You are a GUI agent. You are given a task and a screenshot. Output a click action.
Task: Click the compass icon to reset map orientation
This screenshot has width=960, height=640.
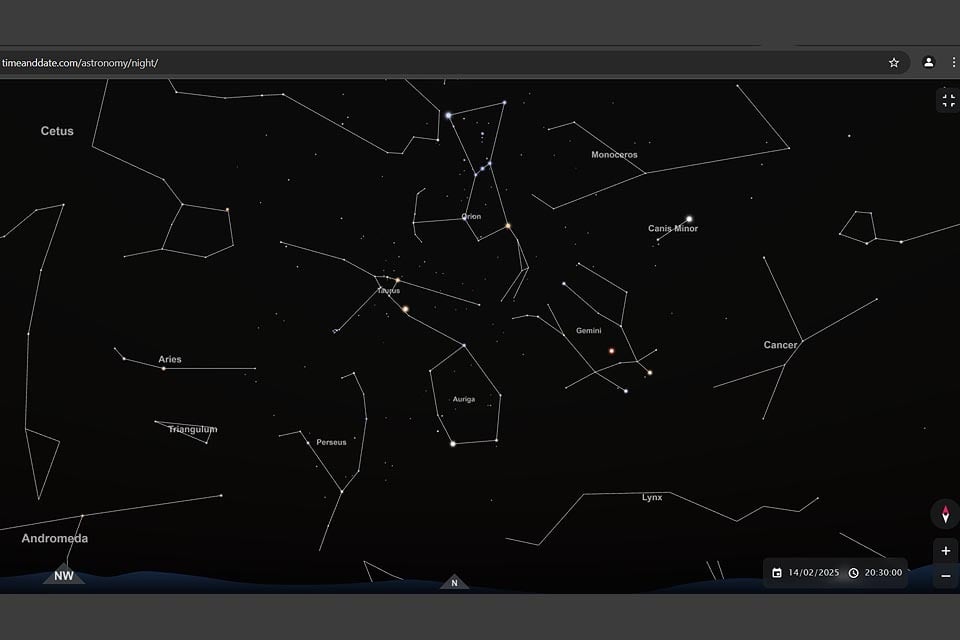(x=945, y=515)
